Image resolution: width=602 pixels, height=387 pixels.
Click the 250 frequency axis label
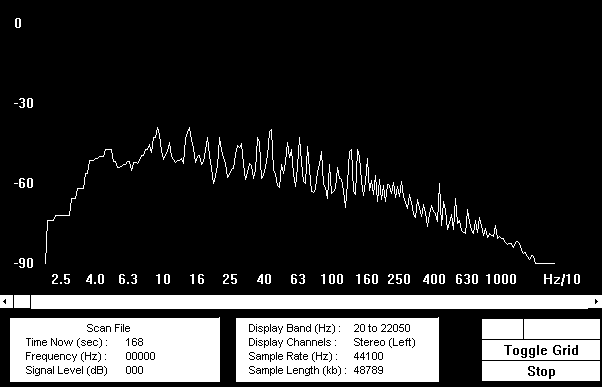tap(399, 279)
